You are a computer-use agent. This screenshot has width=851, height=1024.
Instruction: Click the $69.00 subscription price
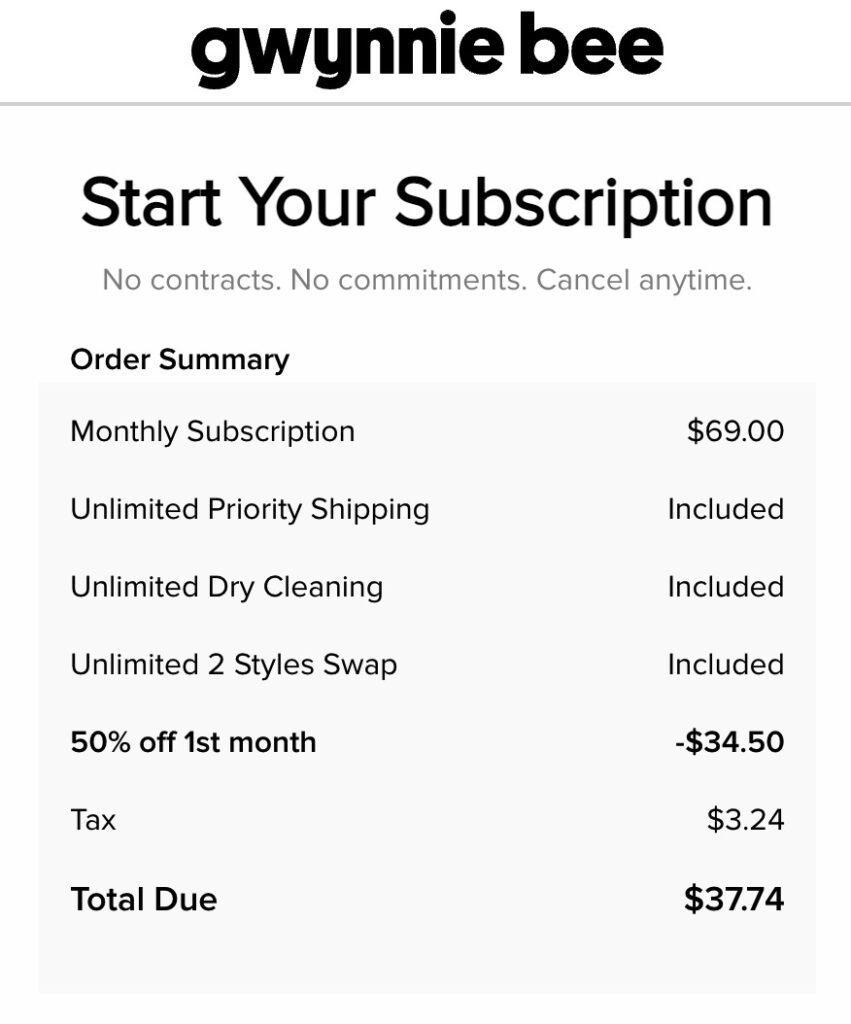[735, 431]
